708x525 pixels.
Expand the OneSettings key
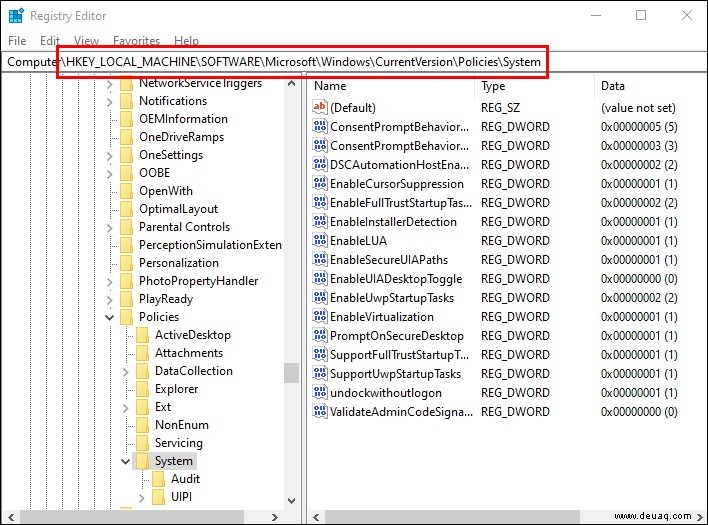[109, 156]
